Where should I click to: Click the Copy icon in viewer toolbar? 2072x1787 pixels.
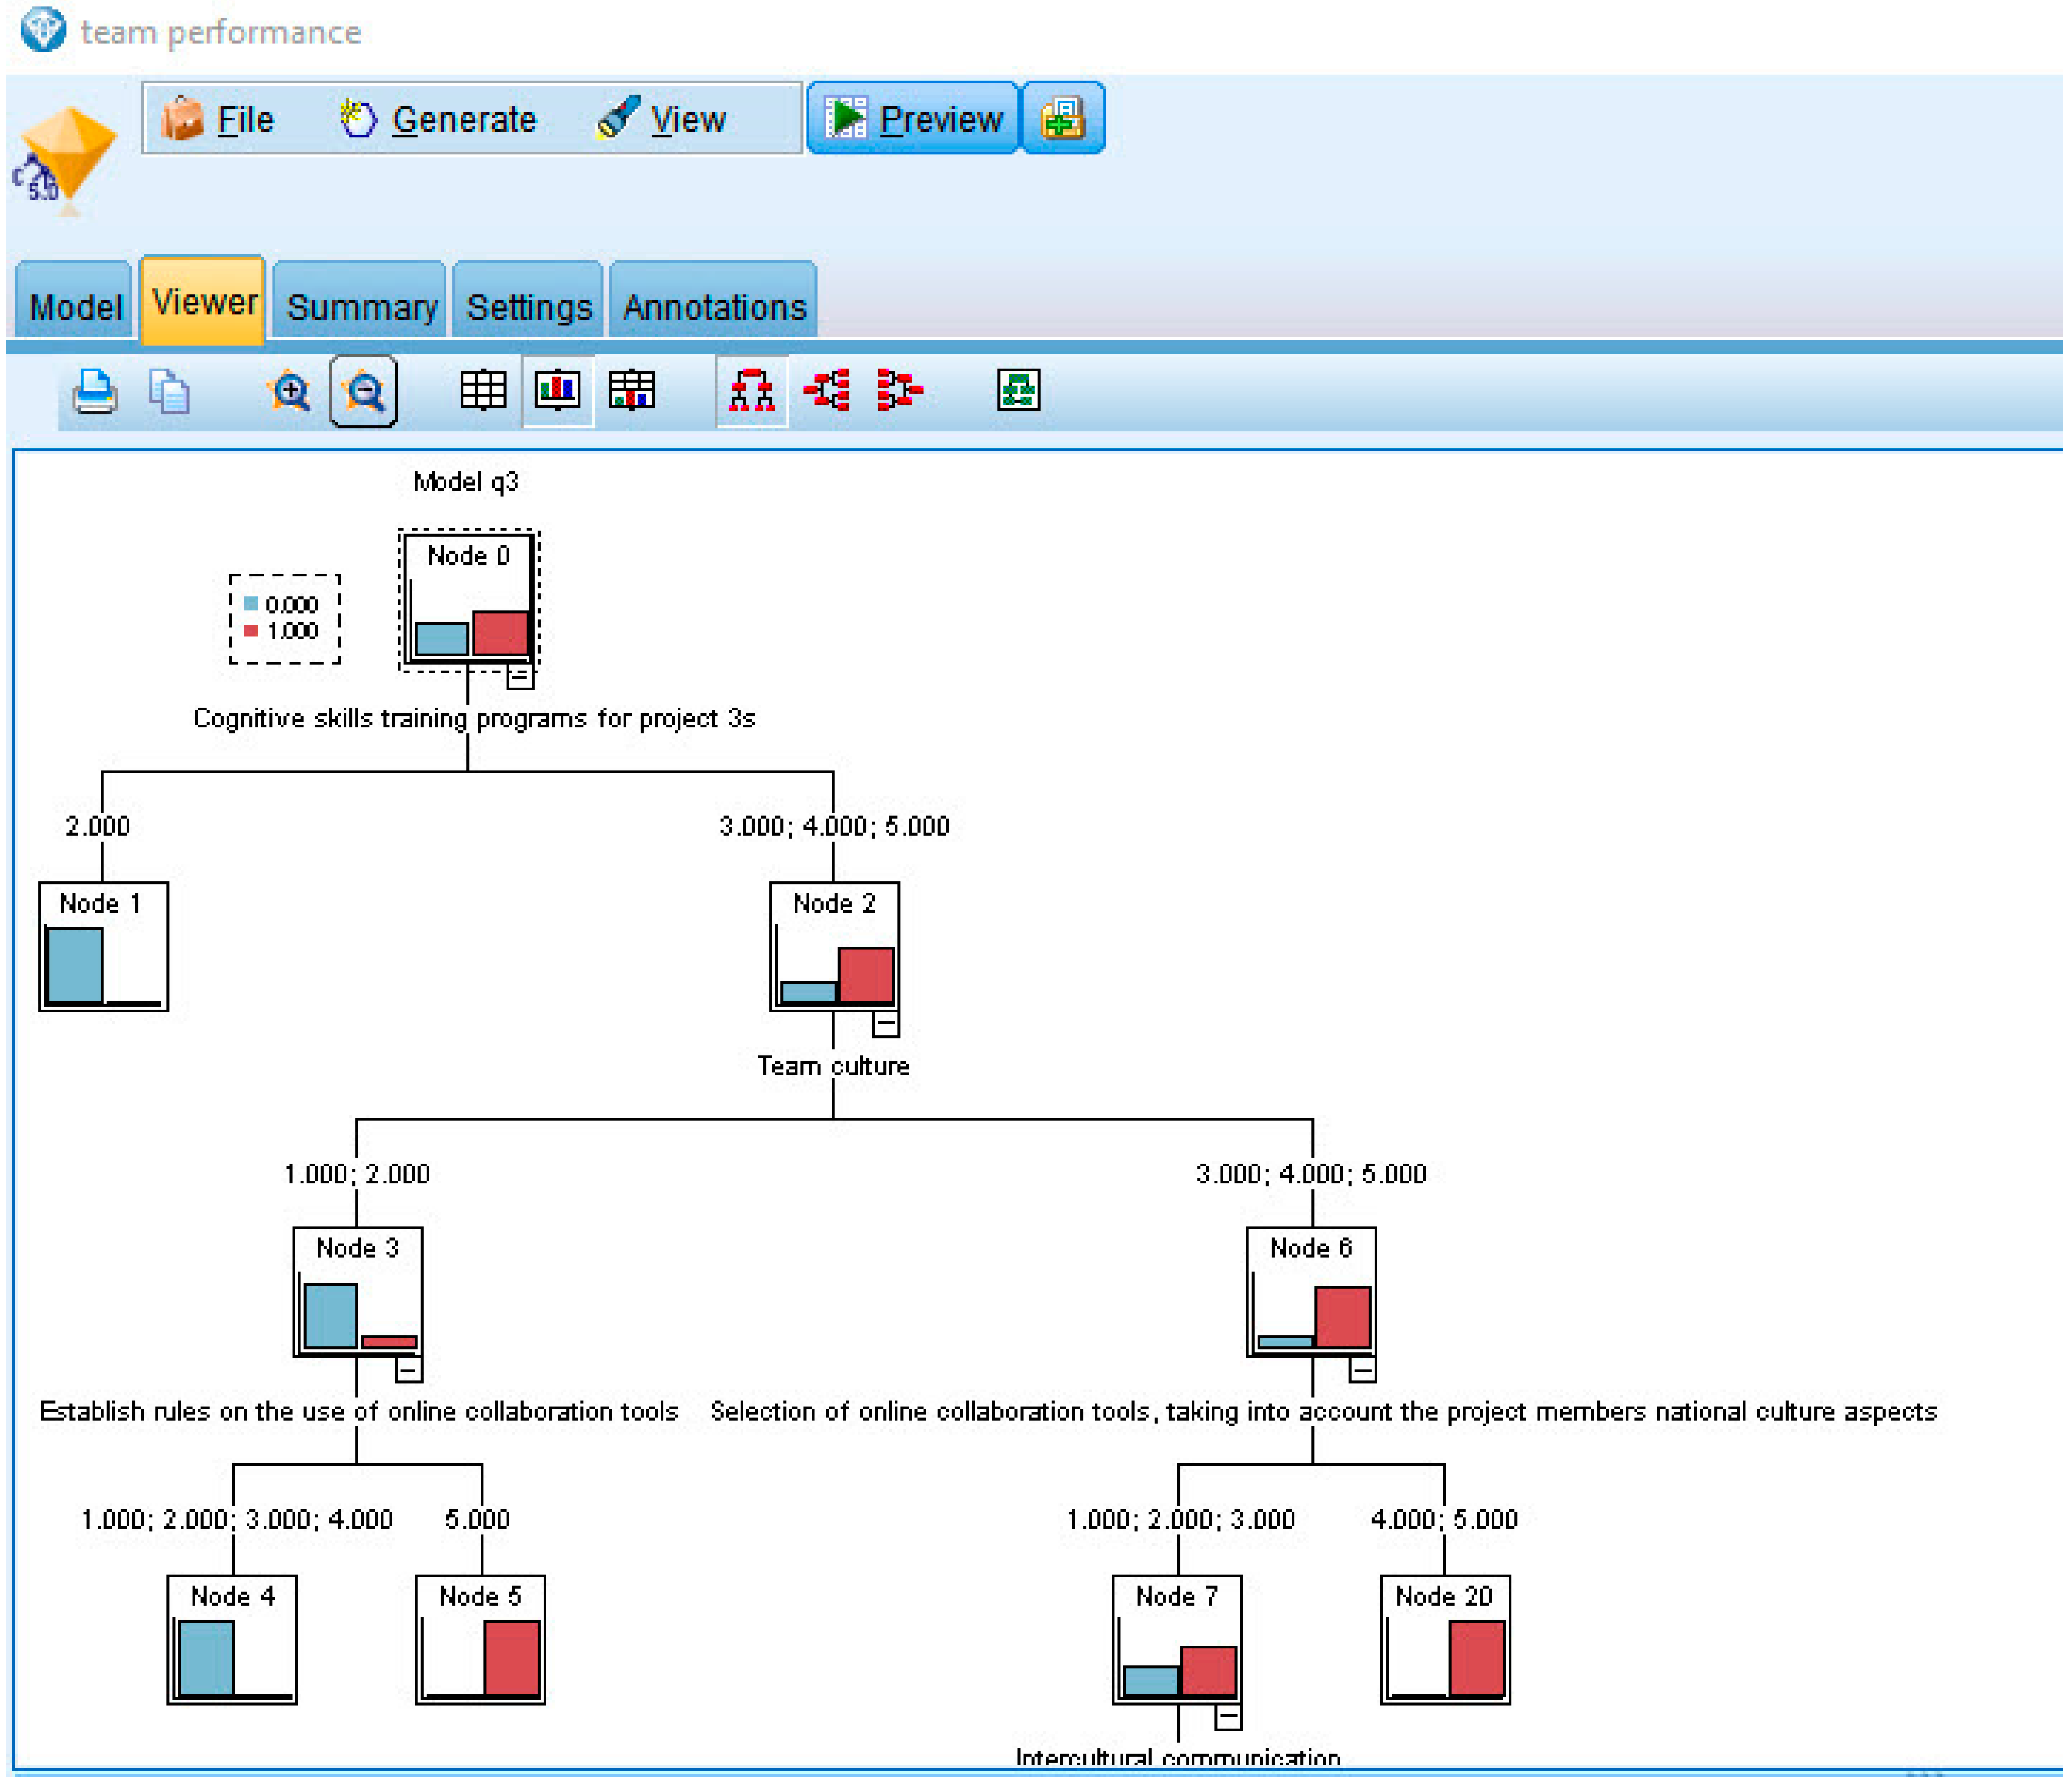(x=169, y=391)
